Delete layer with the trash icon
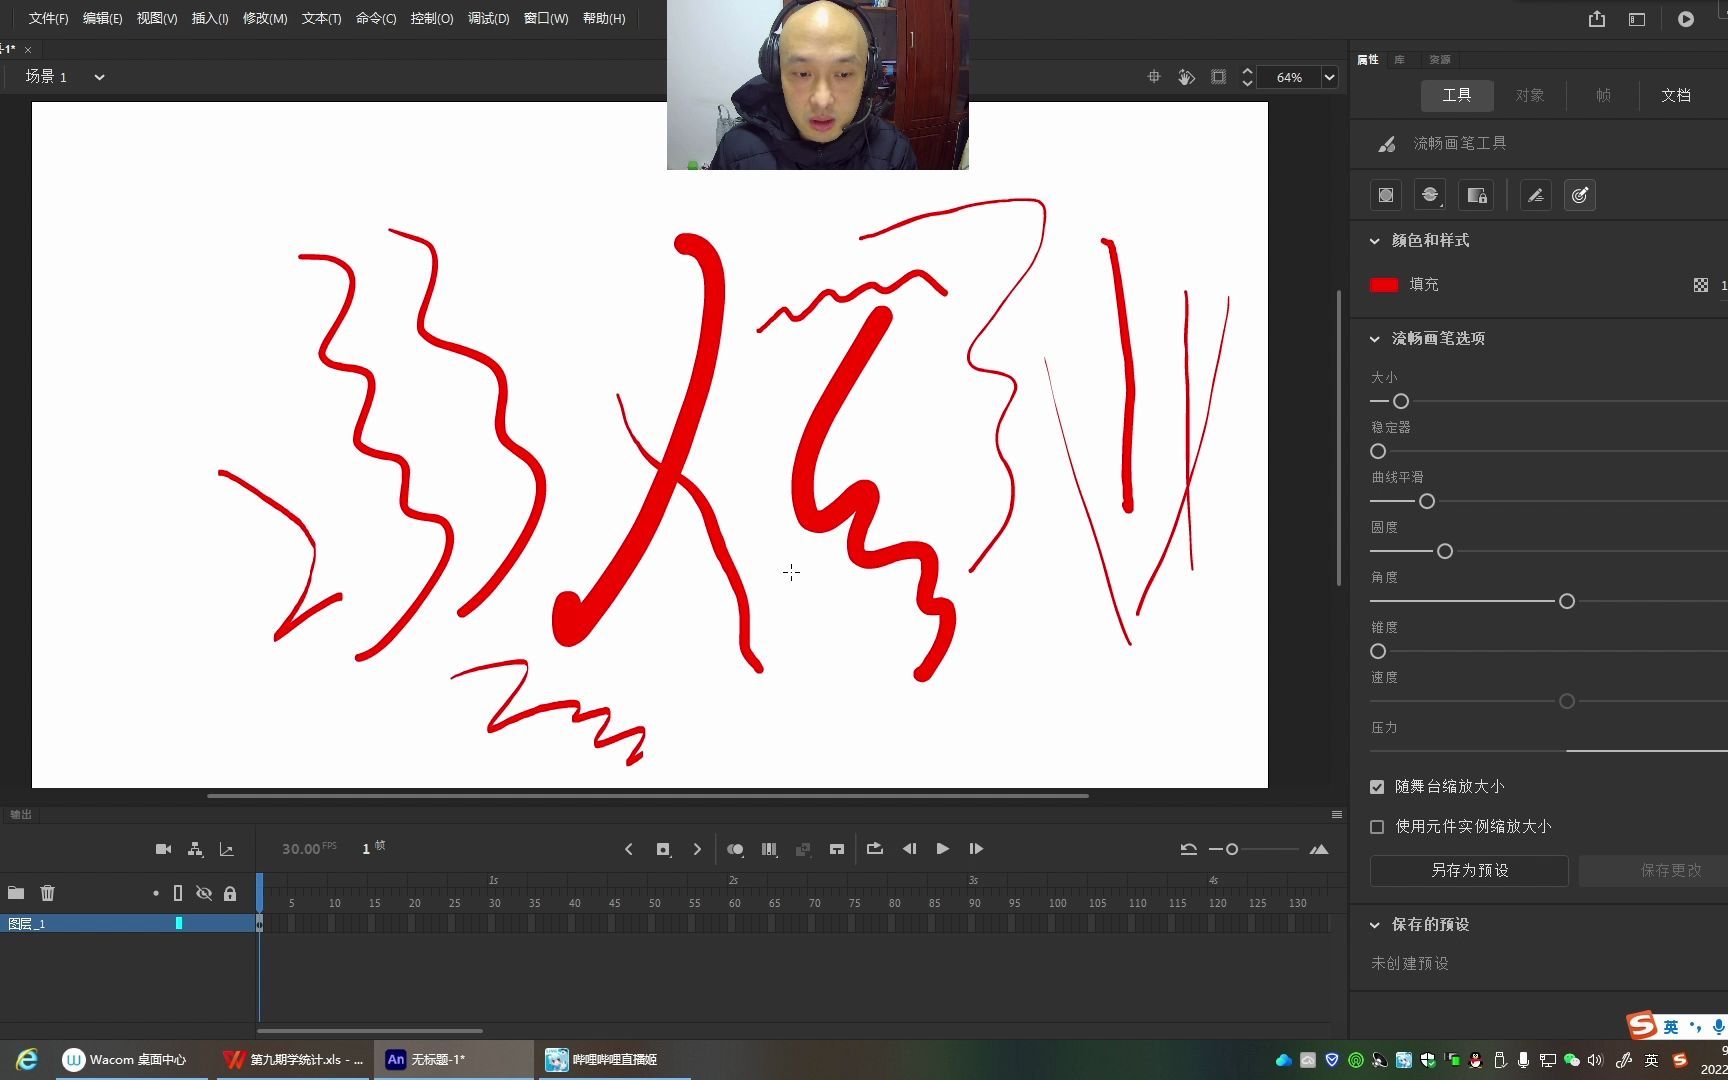Screen dimensions: 1728x1080 tap(47, 893)
